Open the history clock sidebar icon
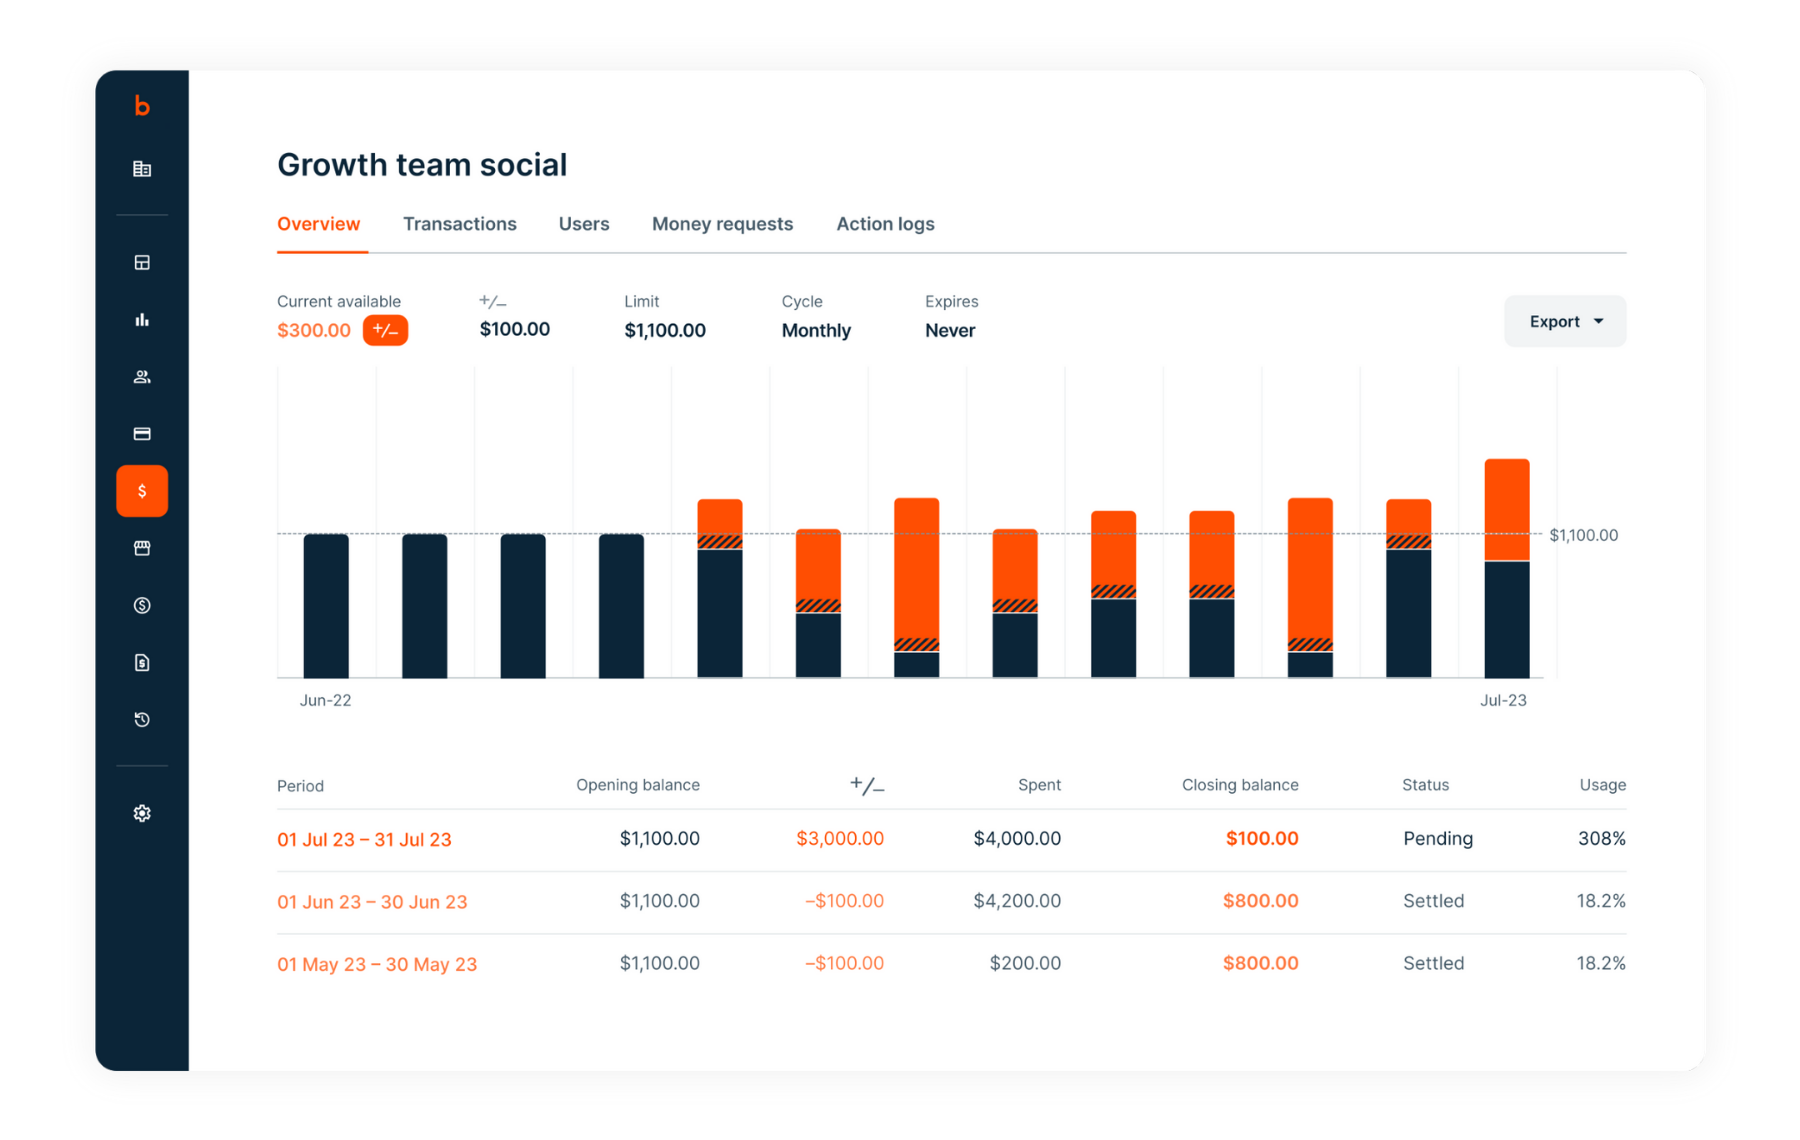The width and height of the screenshot is (1800, 1140). click(142, 720)
